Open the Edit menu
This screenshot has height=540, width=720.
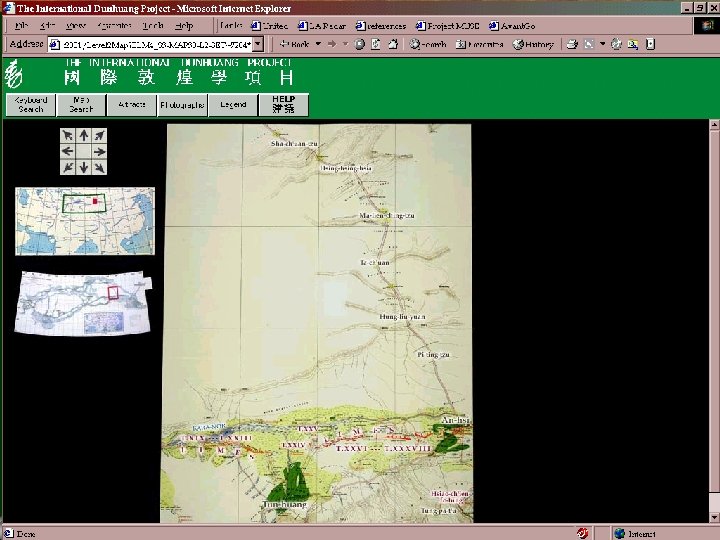(x=47, y=26)
